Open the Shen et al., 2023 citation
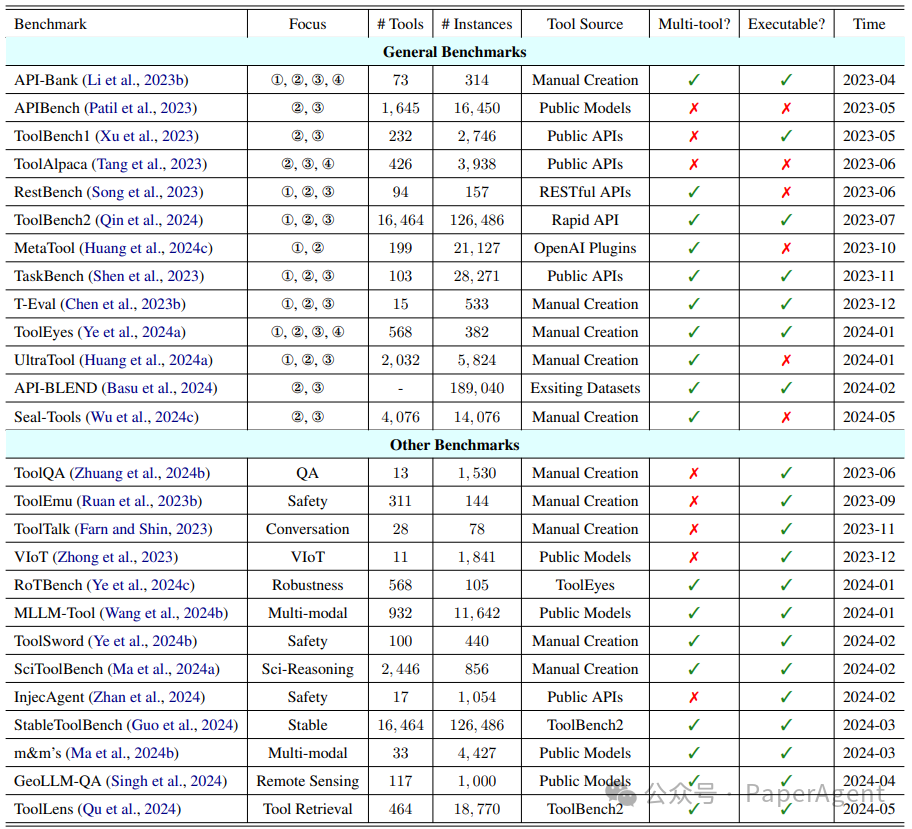This screenshot has height=829, width=912. [148, 276]
